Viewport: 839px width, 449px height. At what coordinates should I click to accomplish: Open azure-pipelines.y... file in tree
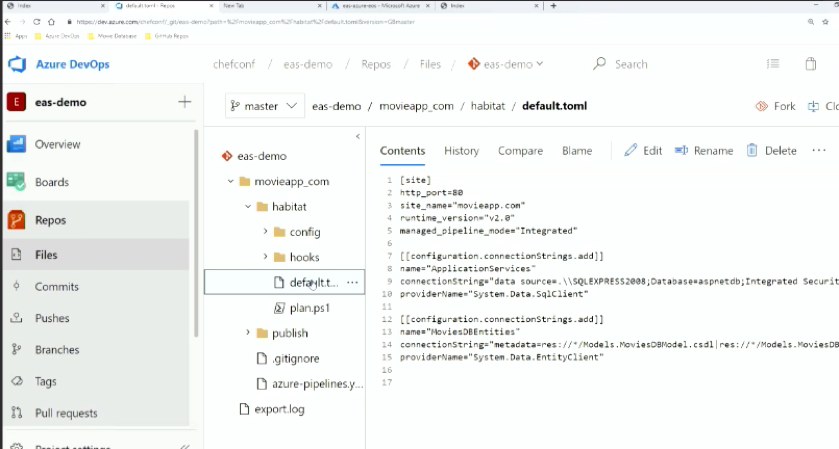309,384
